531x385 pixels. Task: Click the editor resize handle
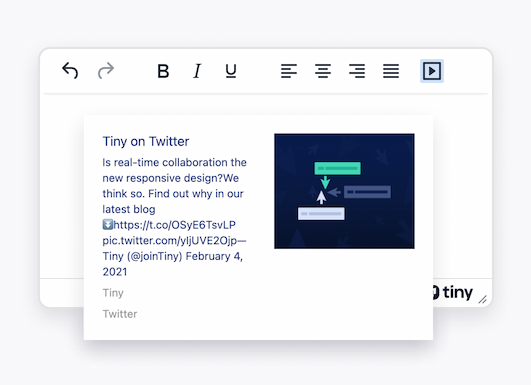483,299
